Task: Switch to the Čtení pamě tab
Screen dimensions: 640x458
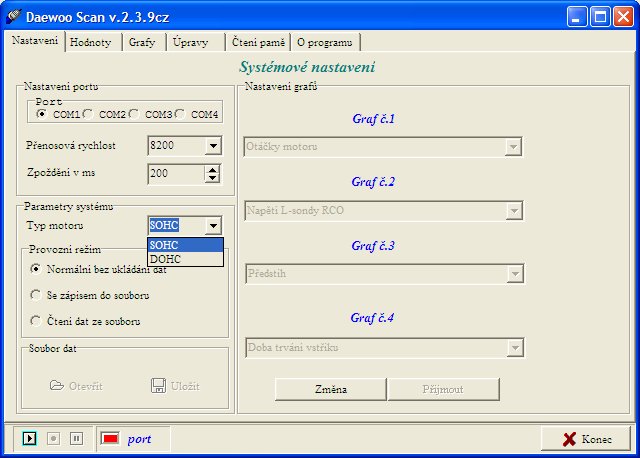Action: click(x=258, y=42)
